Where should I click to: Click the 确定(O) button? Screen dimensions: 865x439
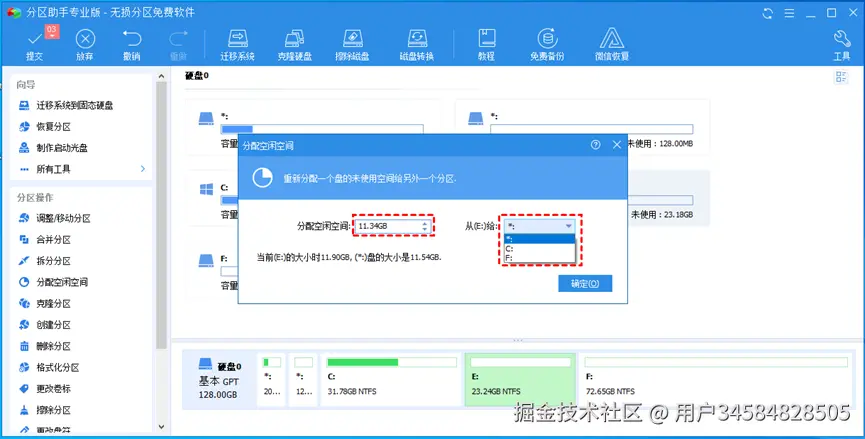585,283
